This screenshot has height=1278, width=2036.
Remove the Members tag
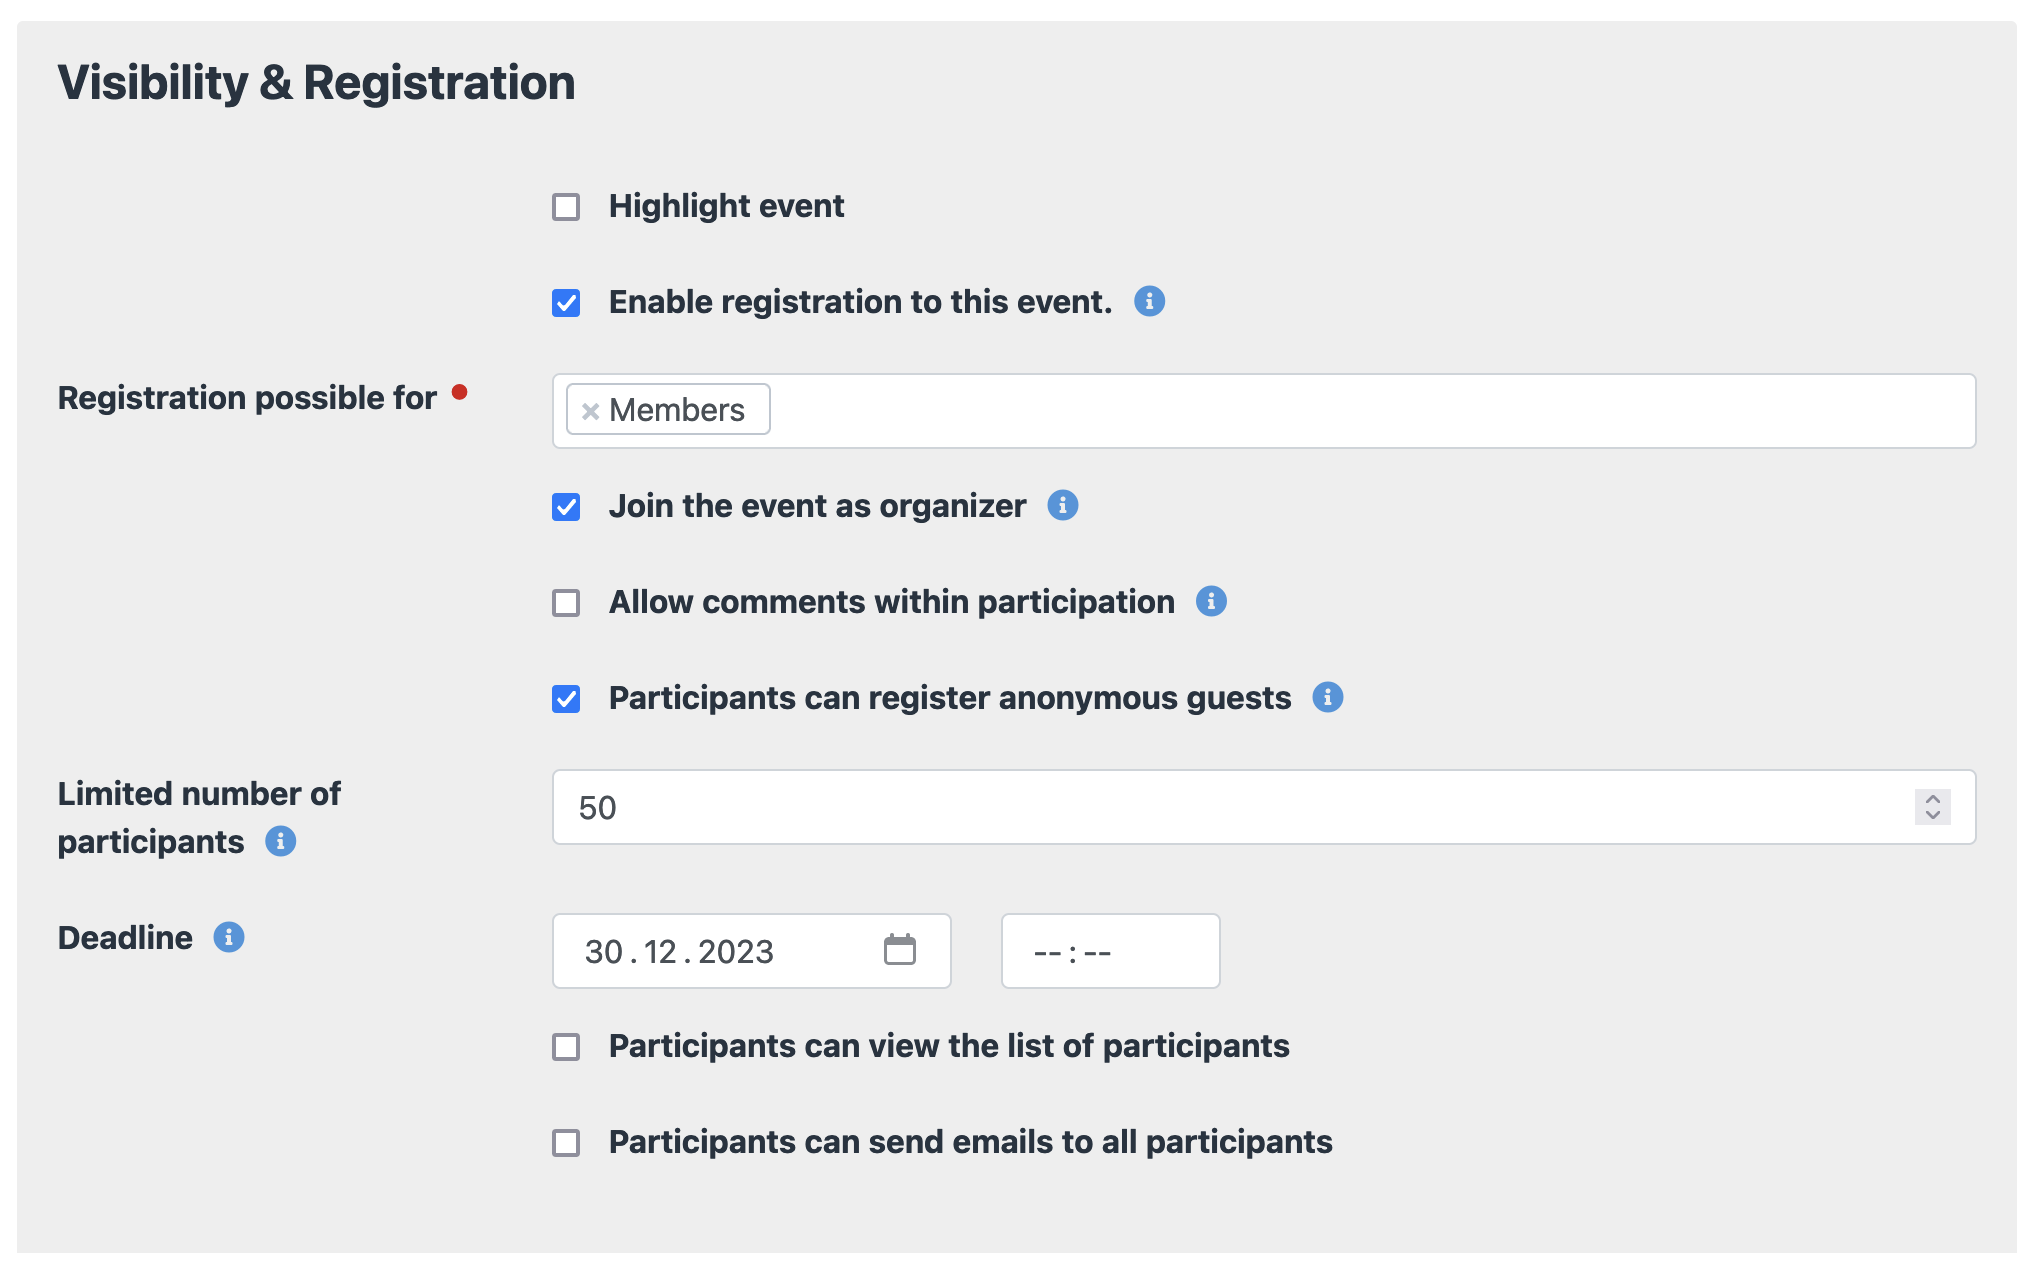coord(590,410)
